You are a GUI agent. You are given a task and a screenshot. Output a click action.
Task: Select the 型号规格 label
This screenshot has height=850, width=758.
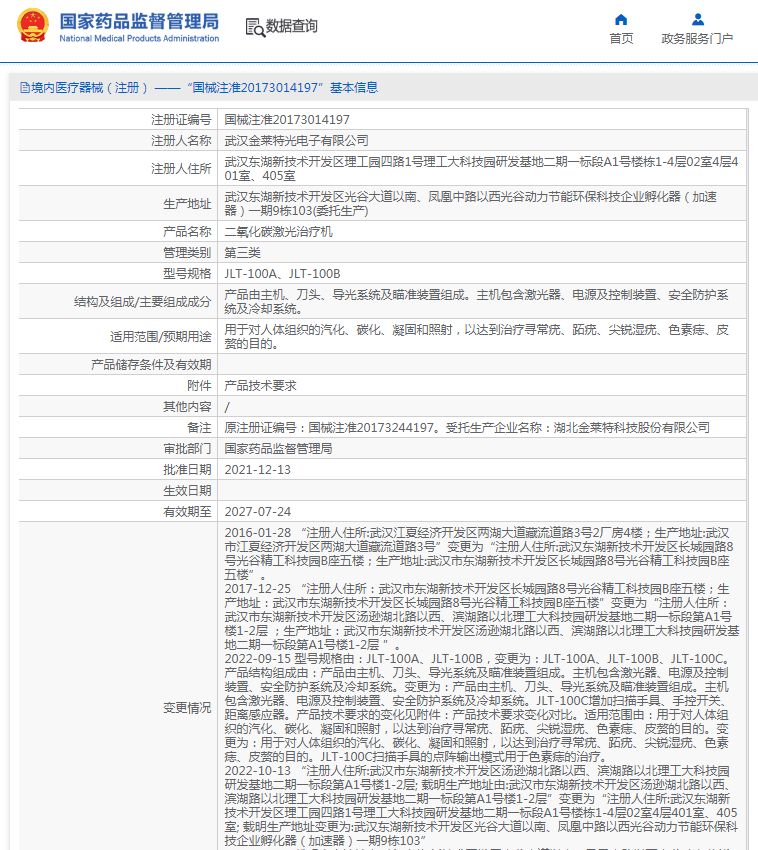click(x=187, y=274)
